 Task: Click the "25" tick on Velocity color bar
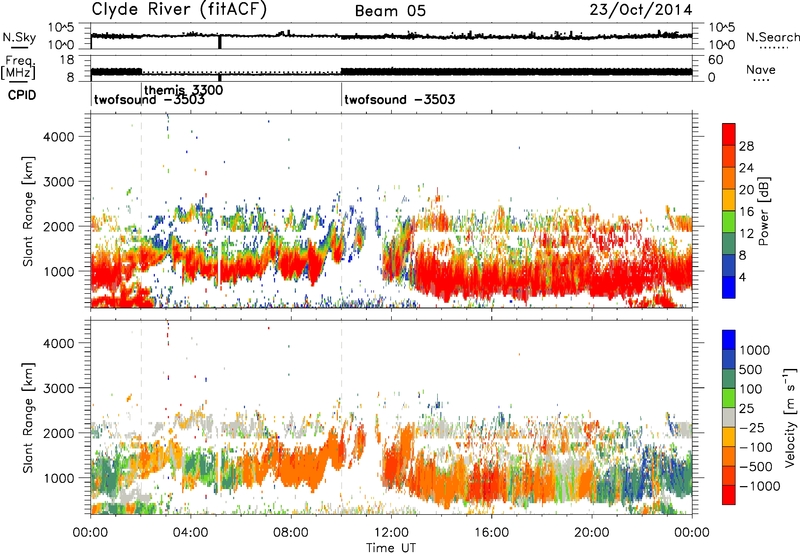746,409
